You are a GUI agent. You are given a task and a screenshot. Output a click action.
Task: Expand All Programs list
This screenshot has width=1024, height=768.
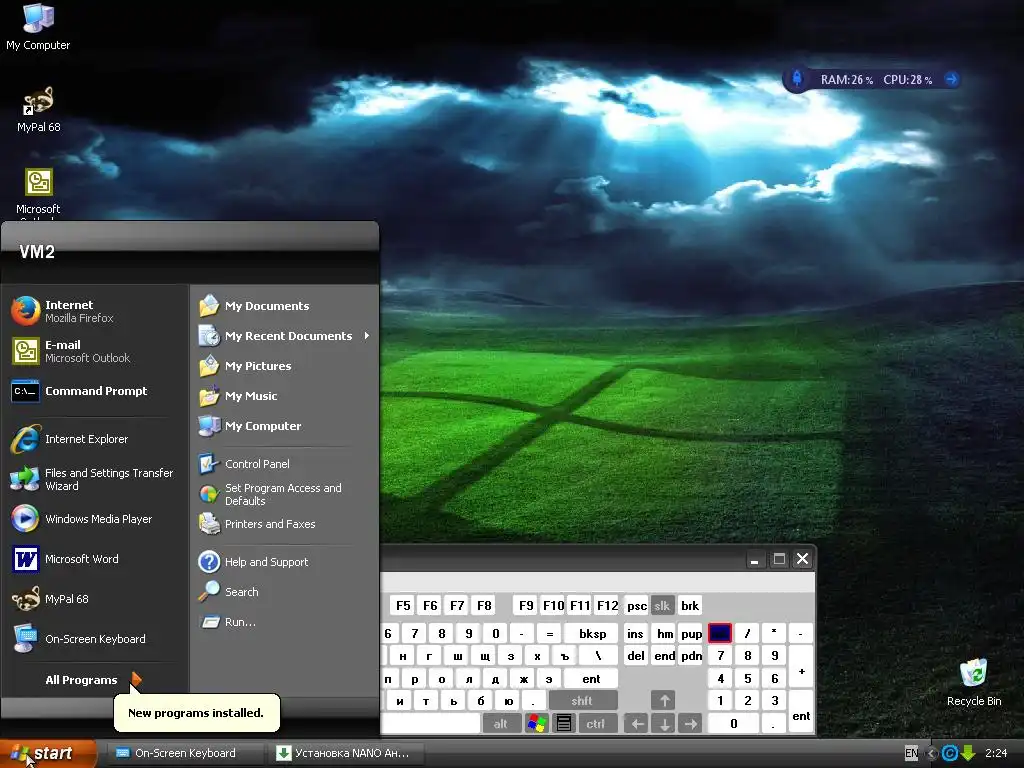coord(93,680)
